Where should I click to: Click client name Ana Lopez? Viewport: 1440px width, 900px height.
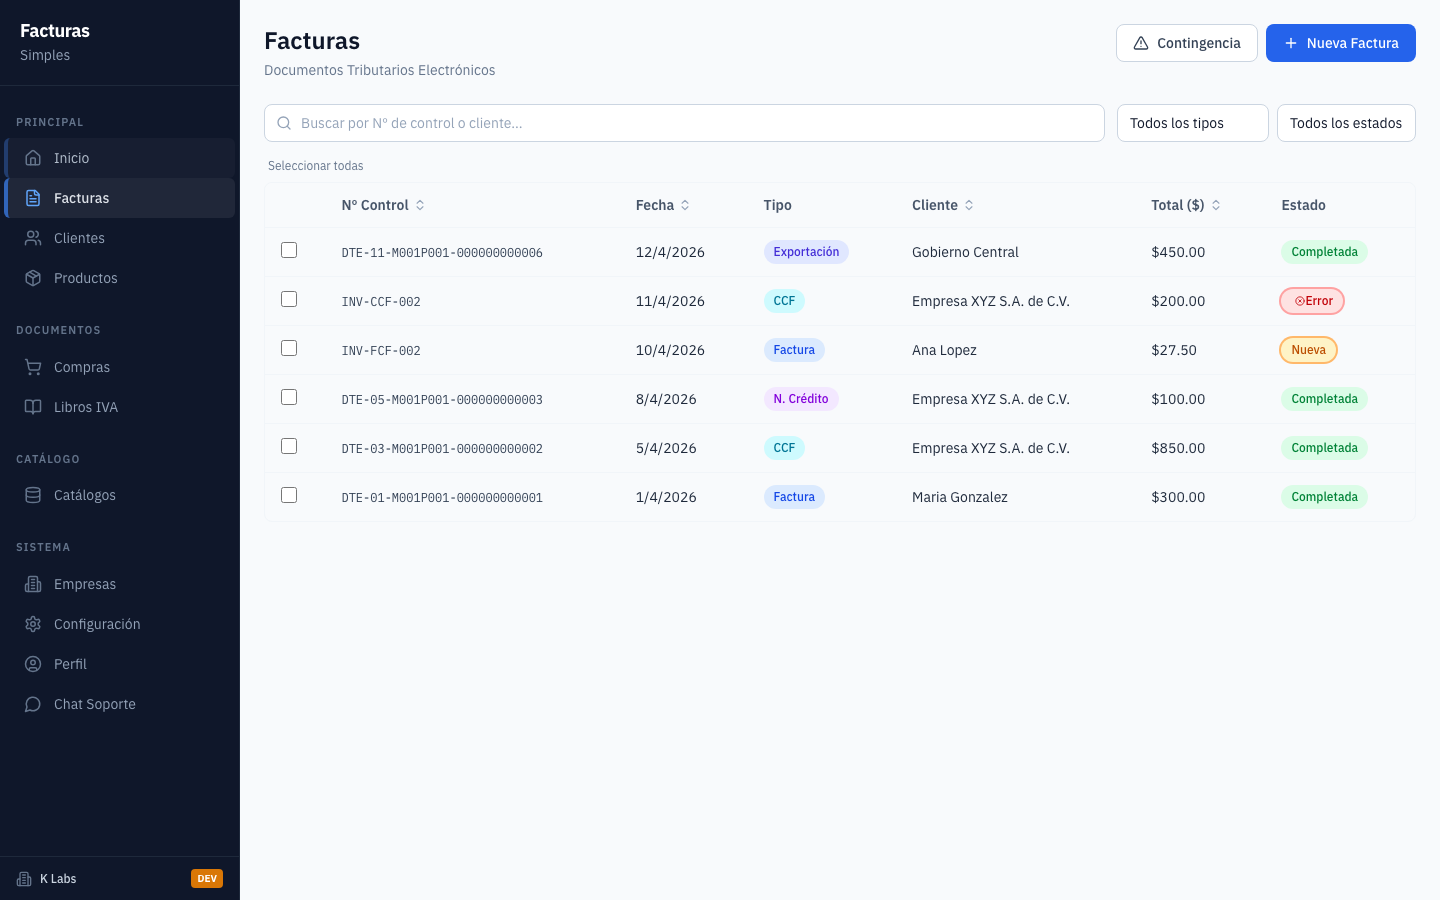click(944, 350)
